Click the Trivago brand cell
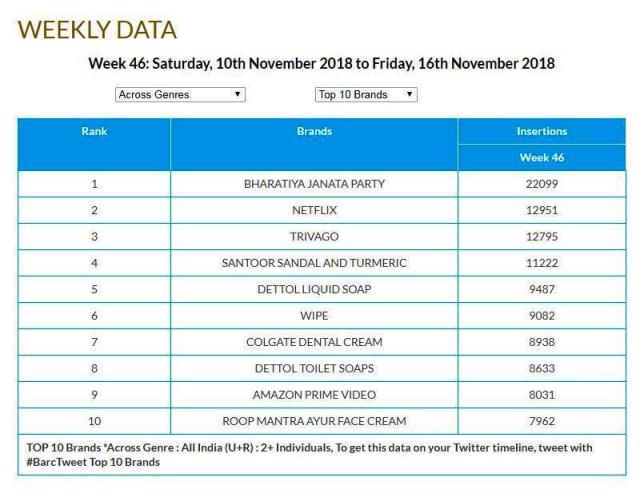Screen dimensions: 640x501 point(314,237)
